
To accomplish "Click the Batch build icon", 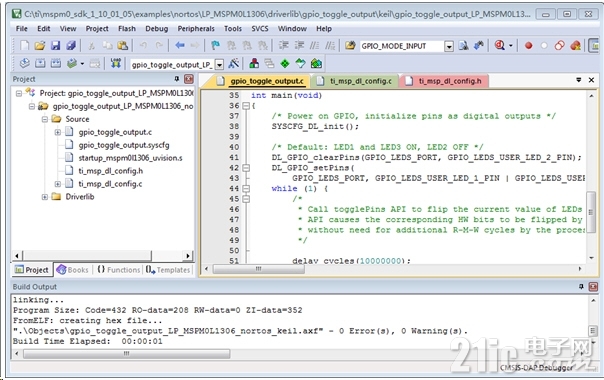I will pos(72,64).
